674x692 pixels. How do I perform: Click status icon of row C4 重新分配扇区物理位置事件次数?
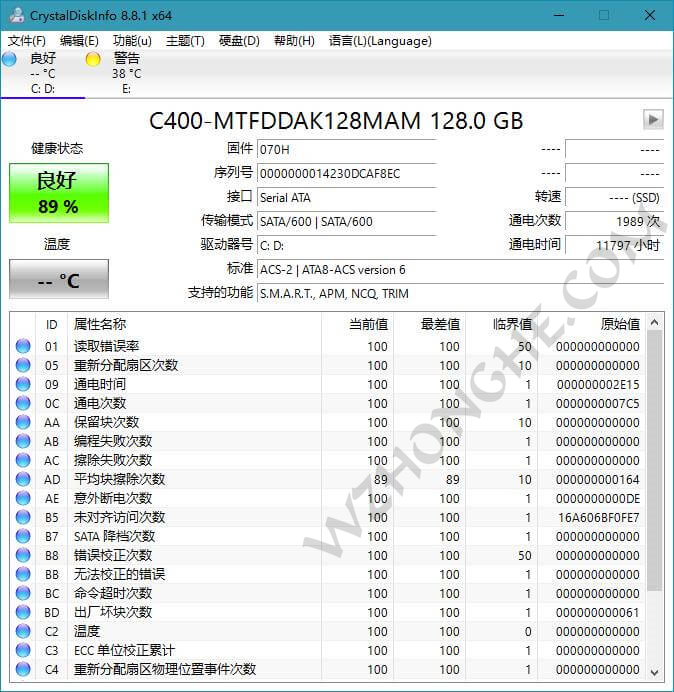click(23, 669)
